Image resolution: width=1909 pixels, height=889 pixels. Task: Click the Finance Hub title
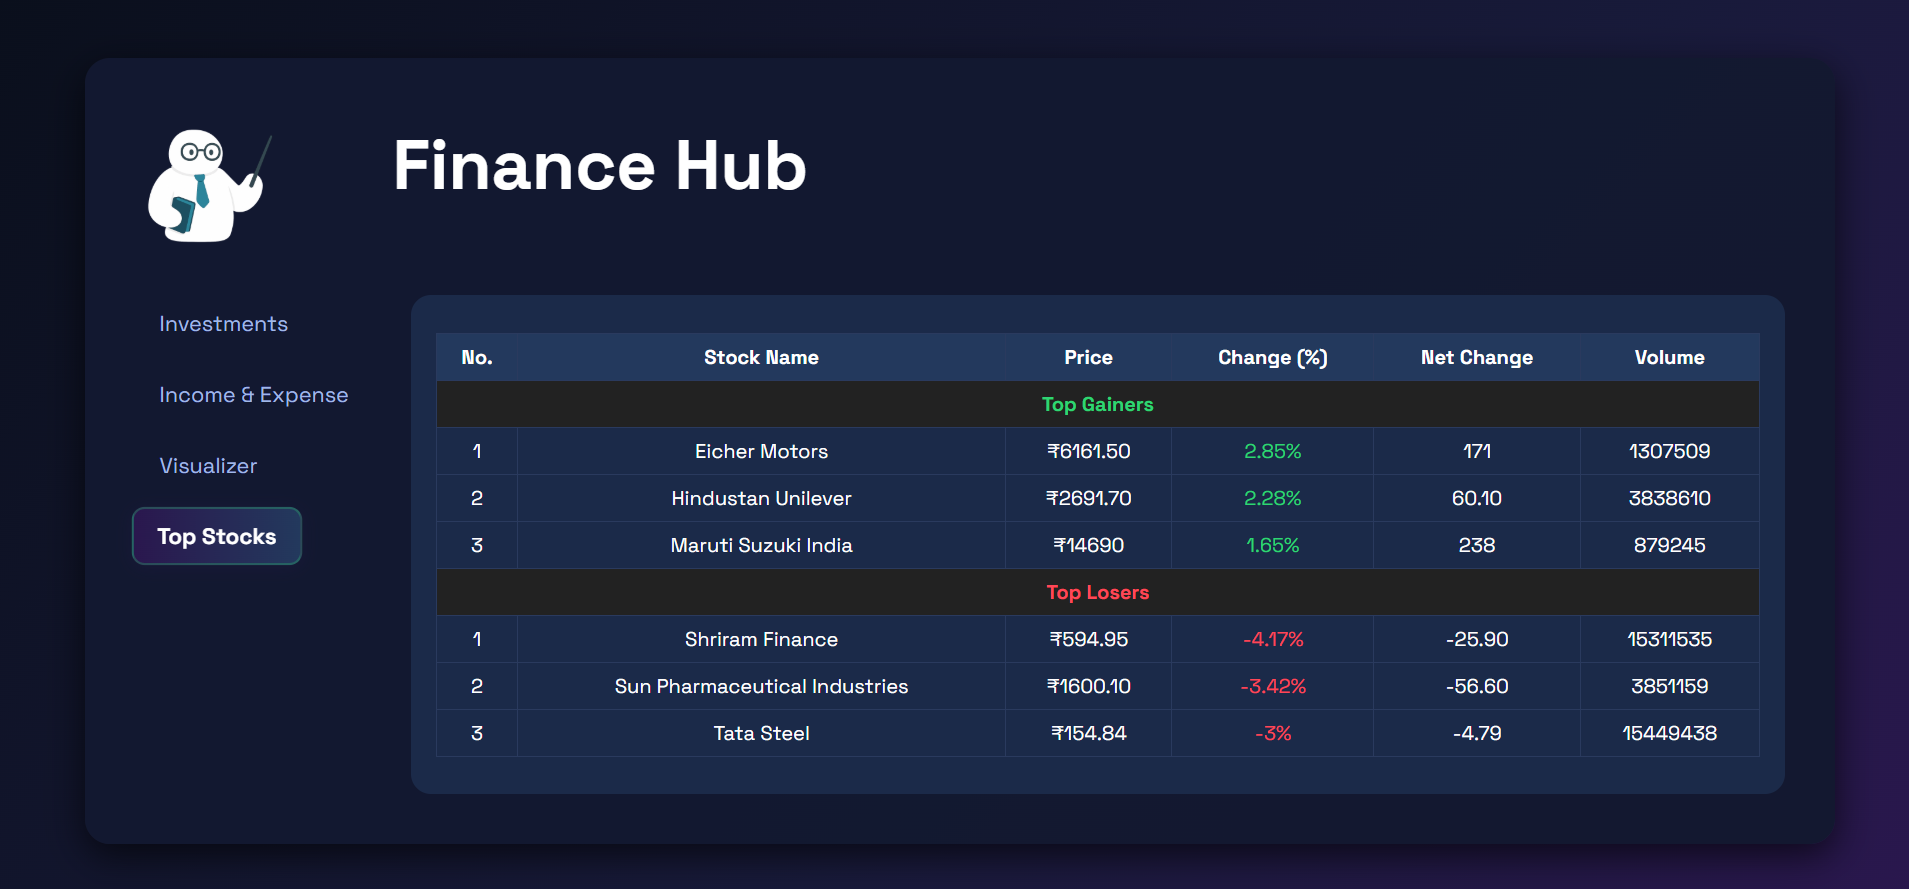point(599,165)
